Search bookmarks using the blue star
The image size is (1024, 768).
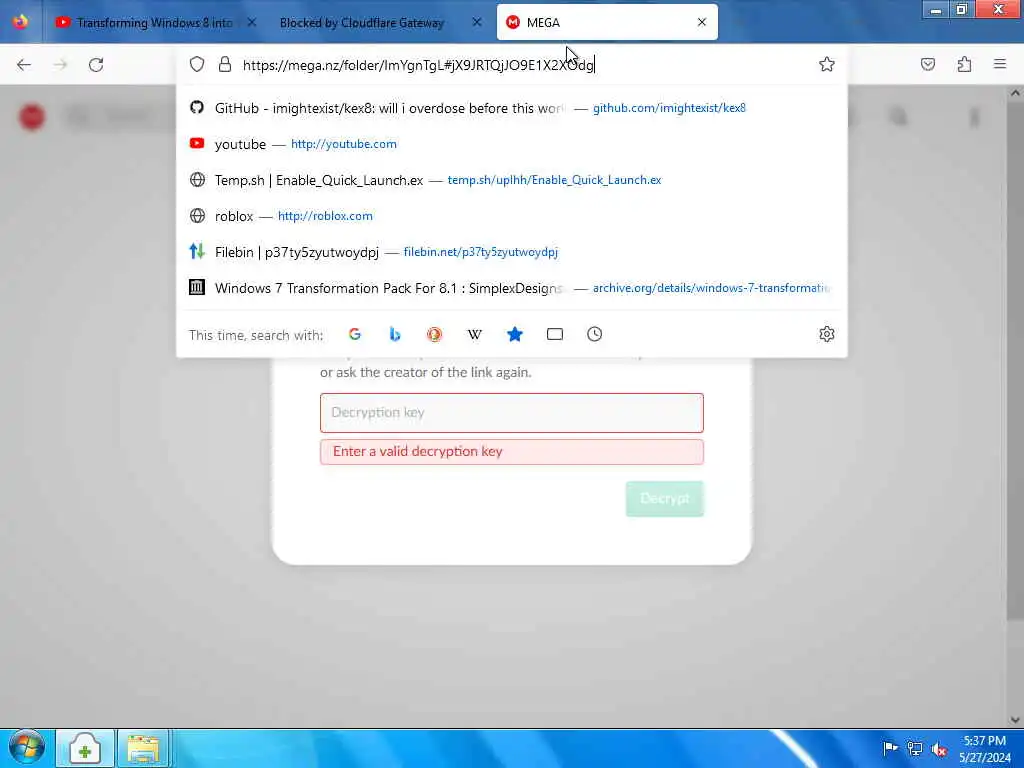[515, 334]
